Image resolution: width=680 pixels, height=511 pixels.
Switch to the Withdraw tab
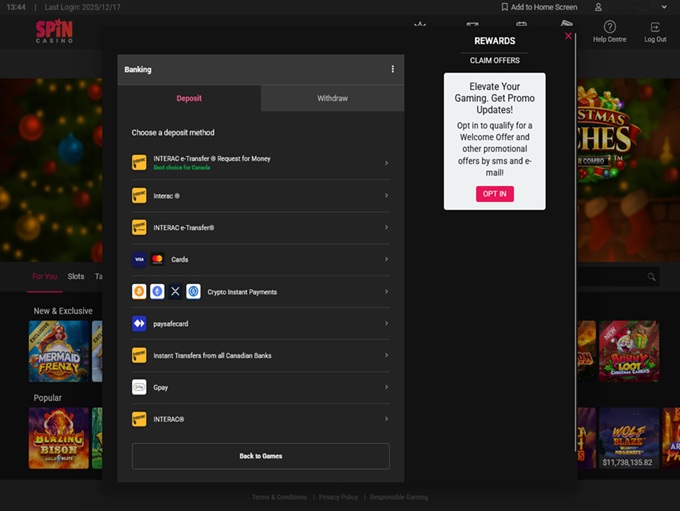tap(332, 98)
